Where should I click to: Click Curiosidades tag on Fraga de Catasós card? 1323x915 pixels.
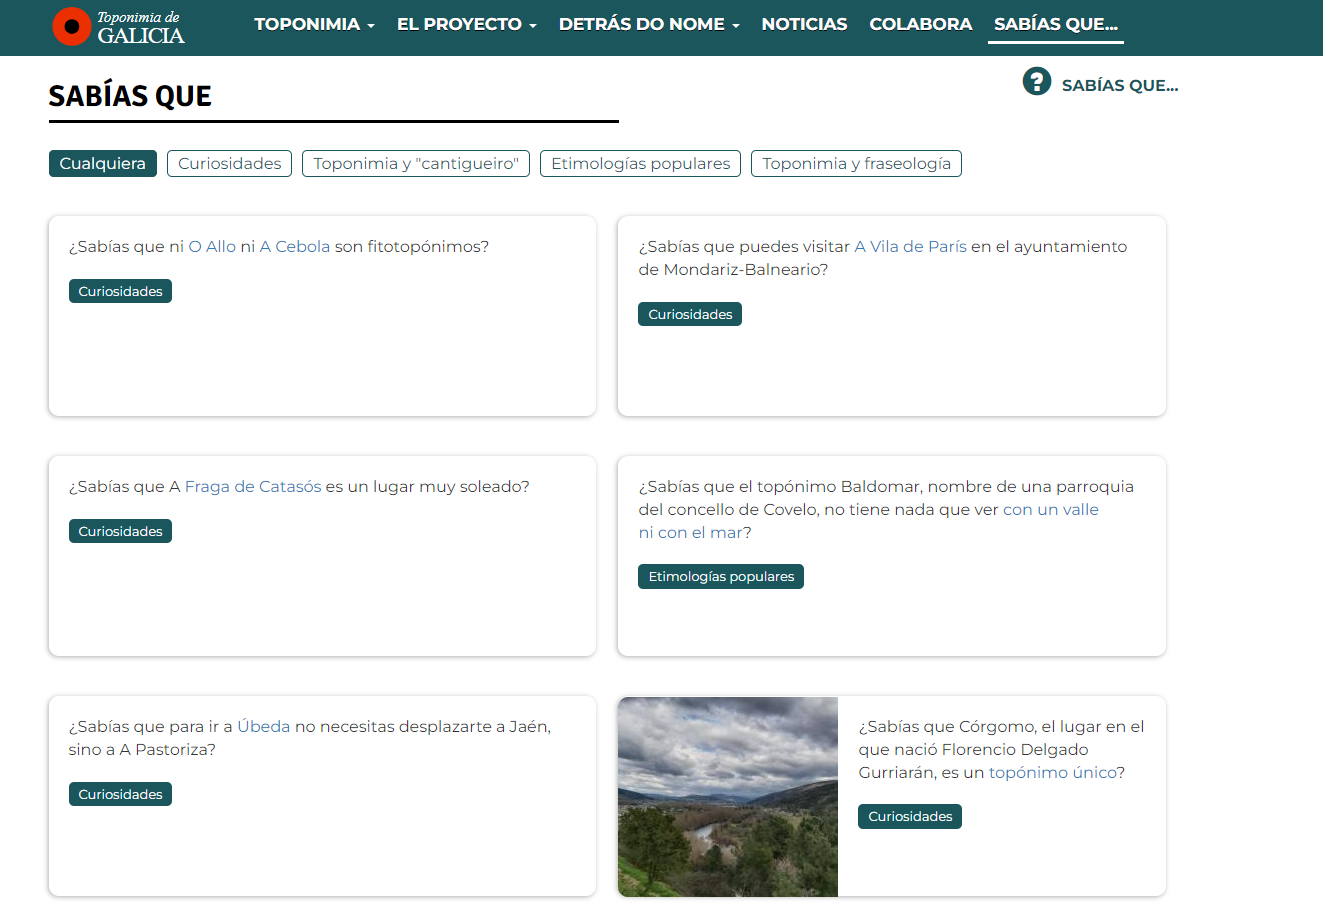point(121,532)
